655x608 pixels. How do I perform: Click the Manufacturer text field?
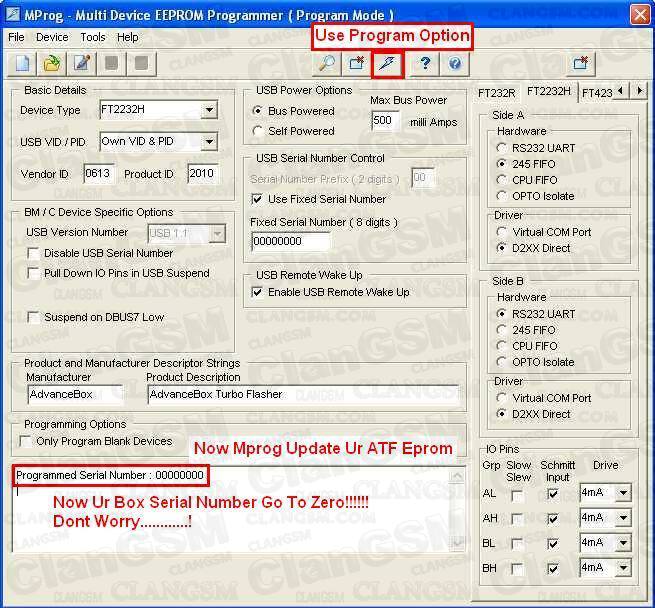75,394
